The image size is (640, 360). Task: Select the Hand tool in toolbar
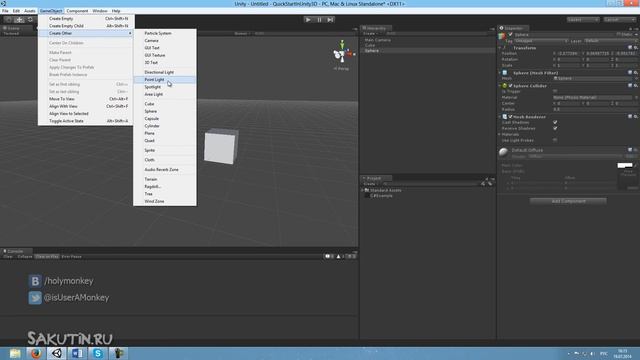coord(9,20)
